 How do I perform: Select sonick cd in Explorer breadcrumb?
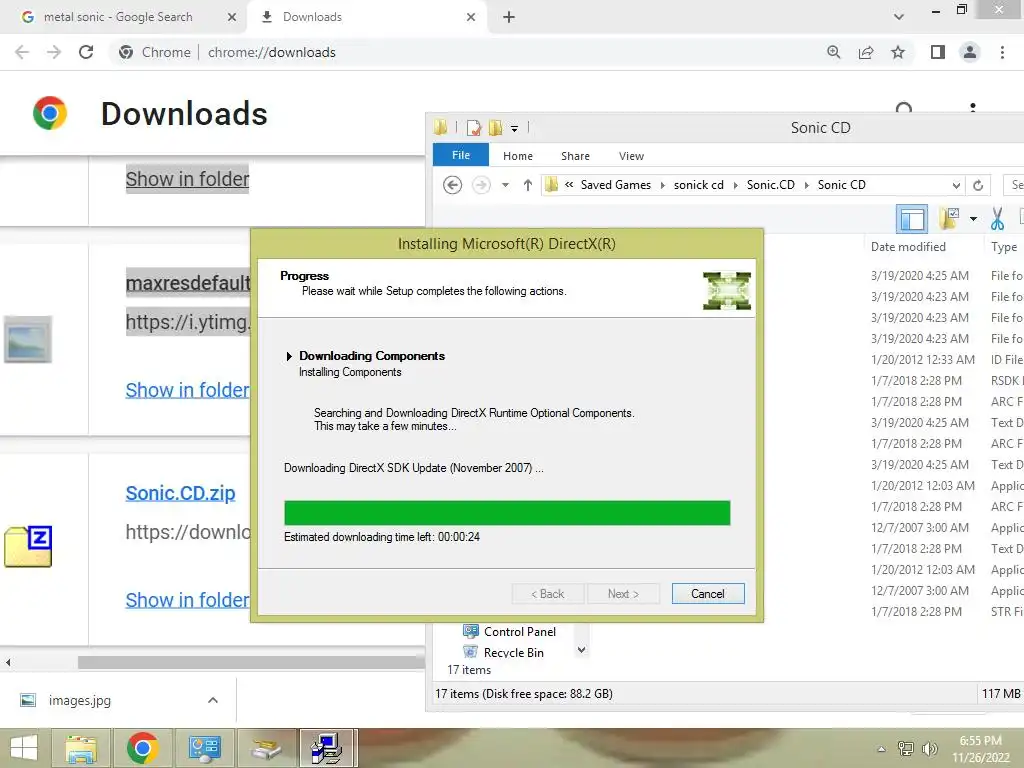click(699, 185)
